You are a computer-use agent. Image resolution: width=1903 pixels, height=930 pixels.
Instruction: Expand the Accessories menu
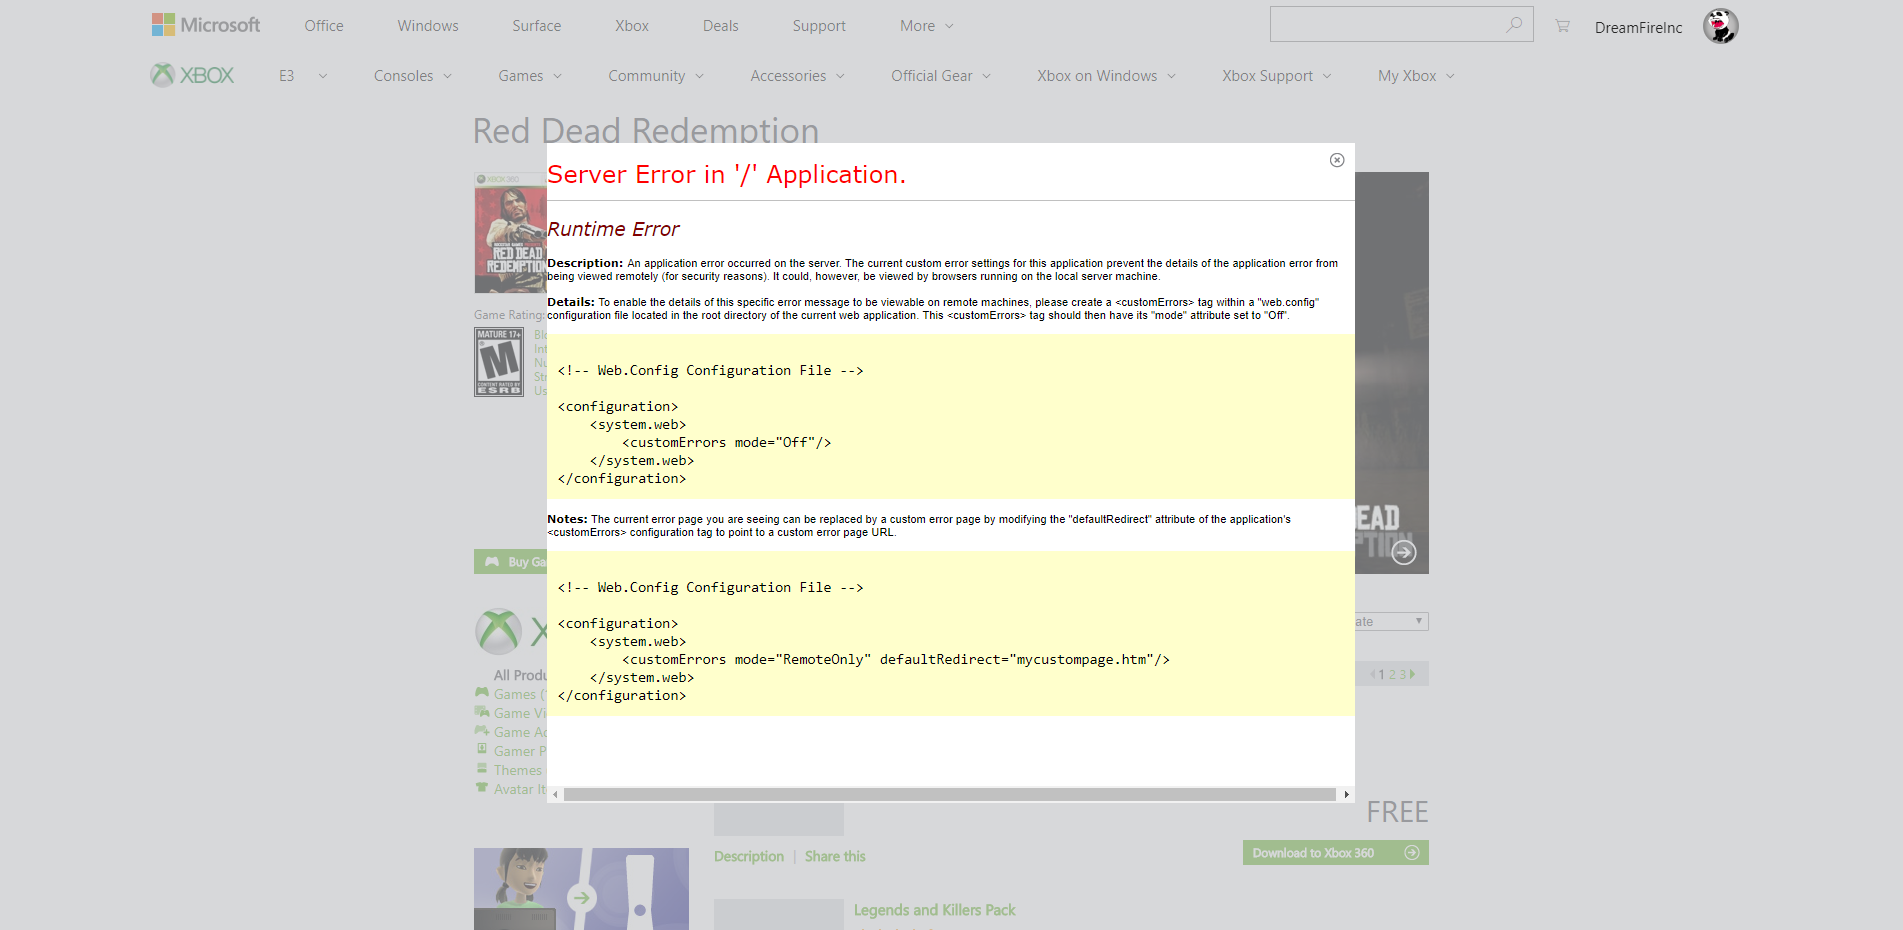798,76
